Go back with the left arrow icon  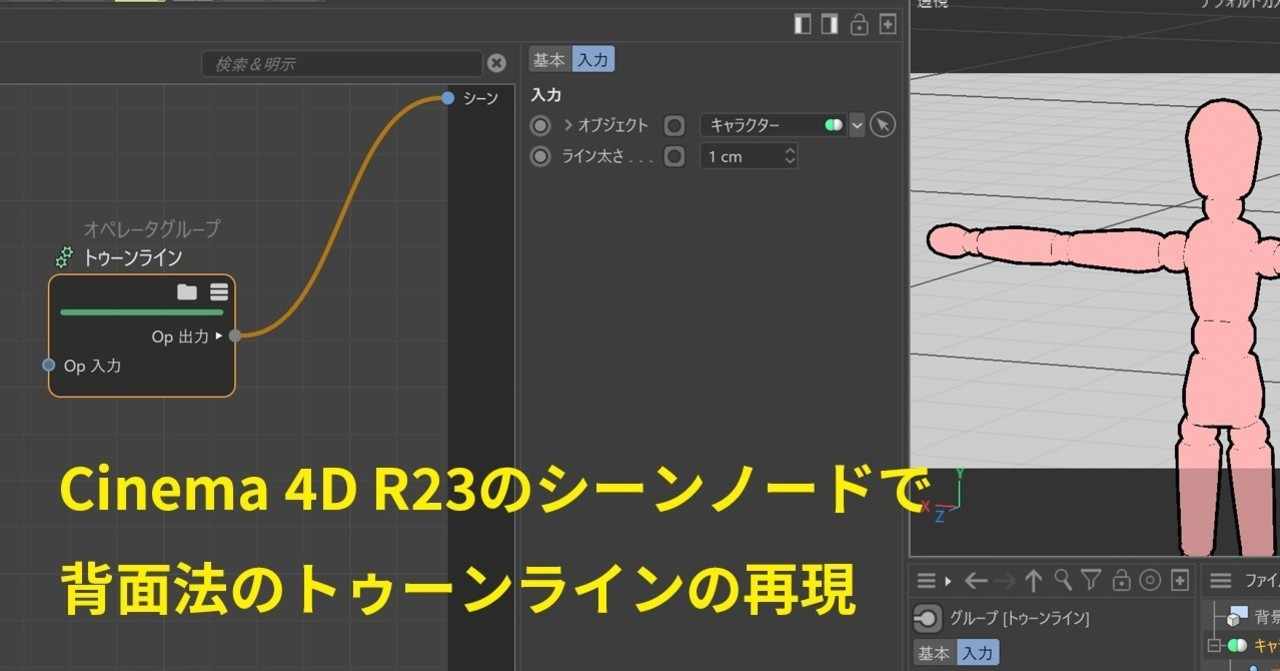coord(977,580)
